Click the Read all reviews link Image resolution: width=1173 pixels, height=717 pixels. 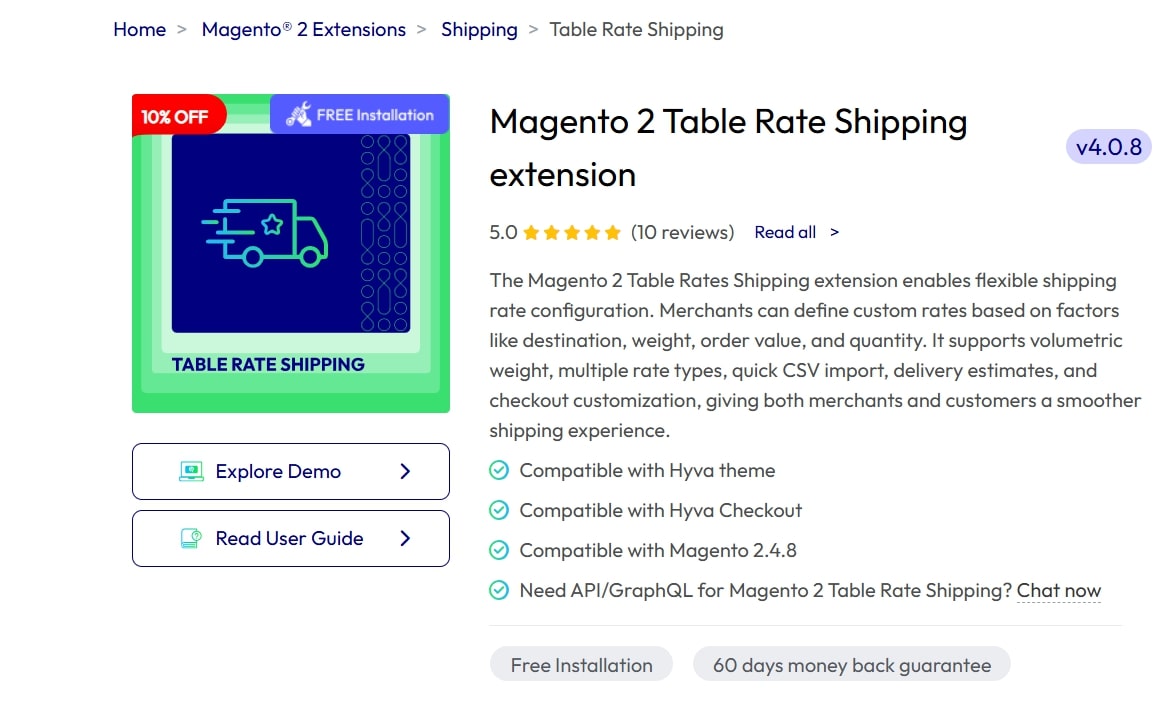(x=786, y=231)
